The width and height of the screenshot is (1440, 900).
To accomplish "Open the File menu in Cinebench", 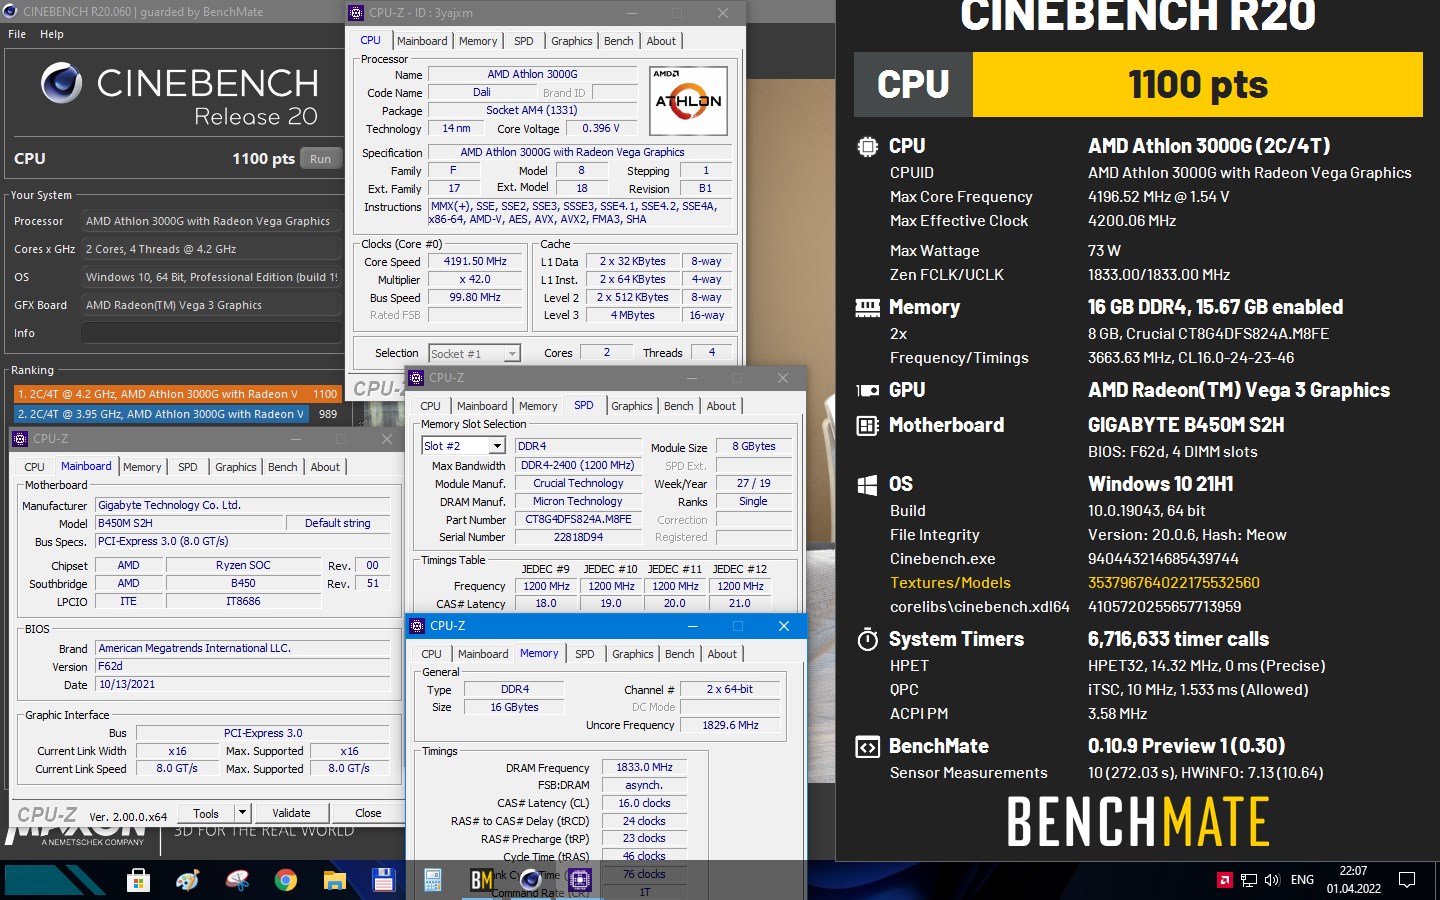I will point(17,34).
